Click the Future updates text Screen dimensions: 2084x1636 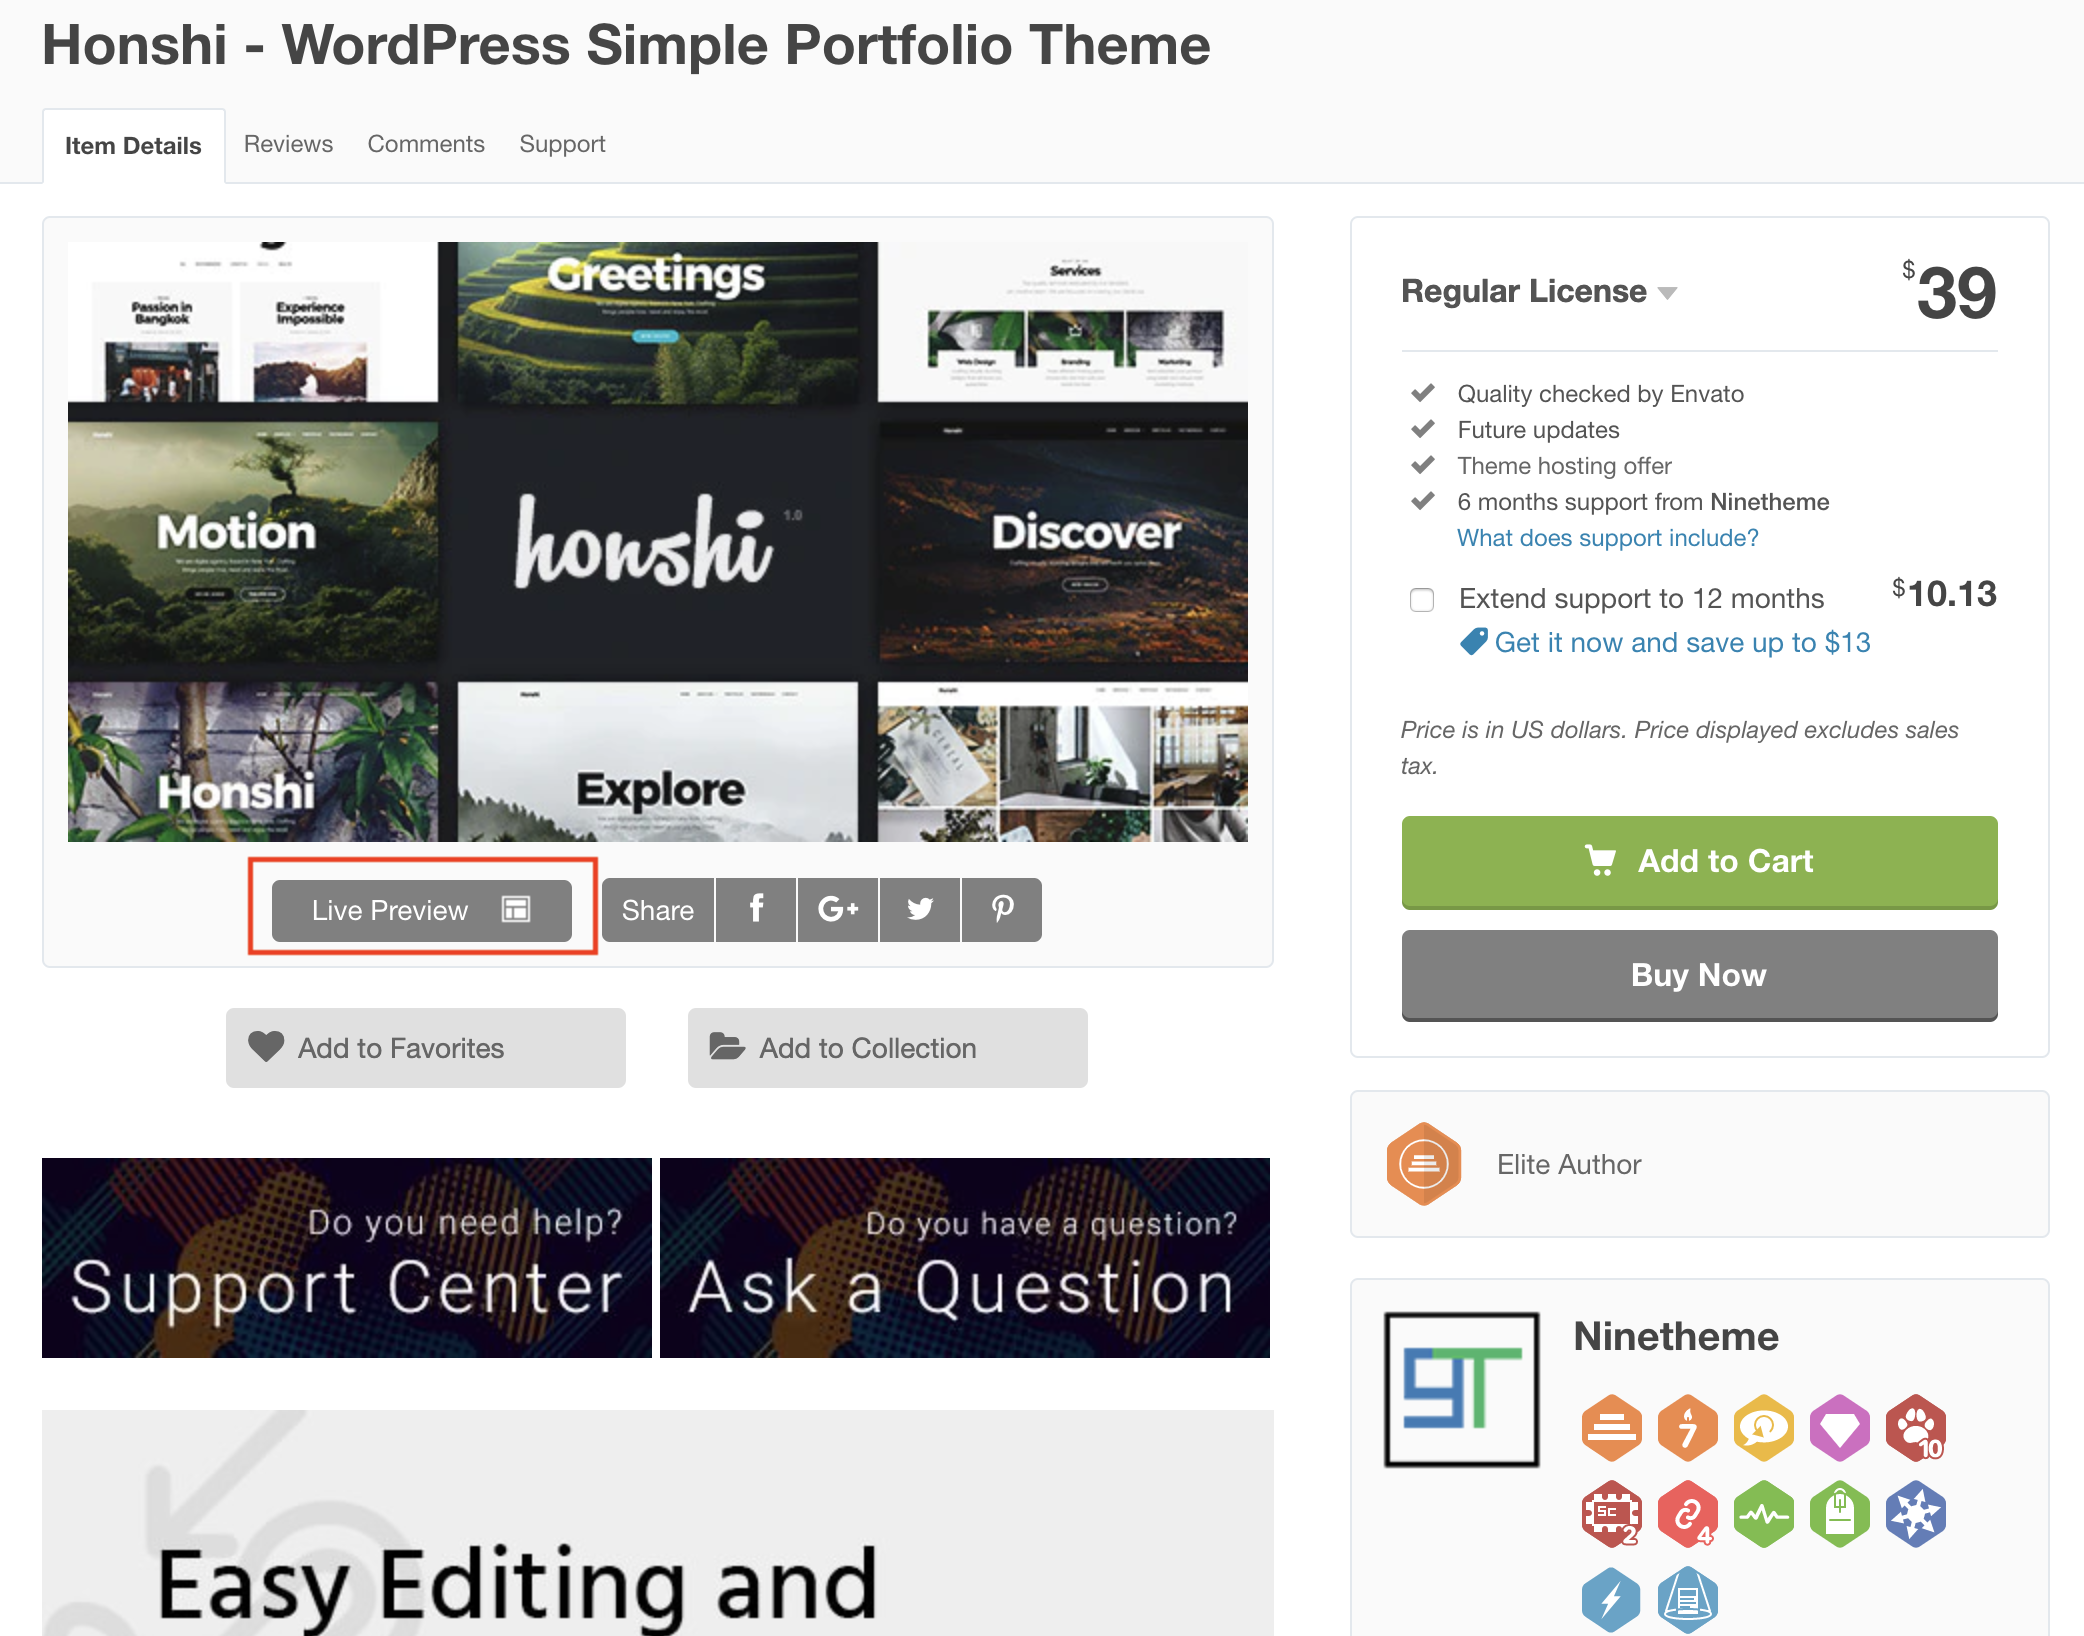click(1538, 430)
